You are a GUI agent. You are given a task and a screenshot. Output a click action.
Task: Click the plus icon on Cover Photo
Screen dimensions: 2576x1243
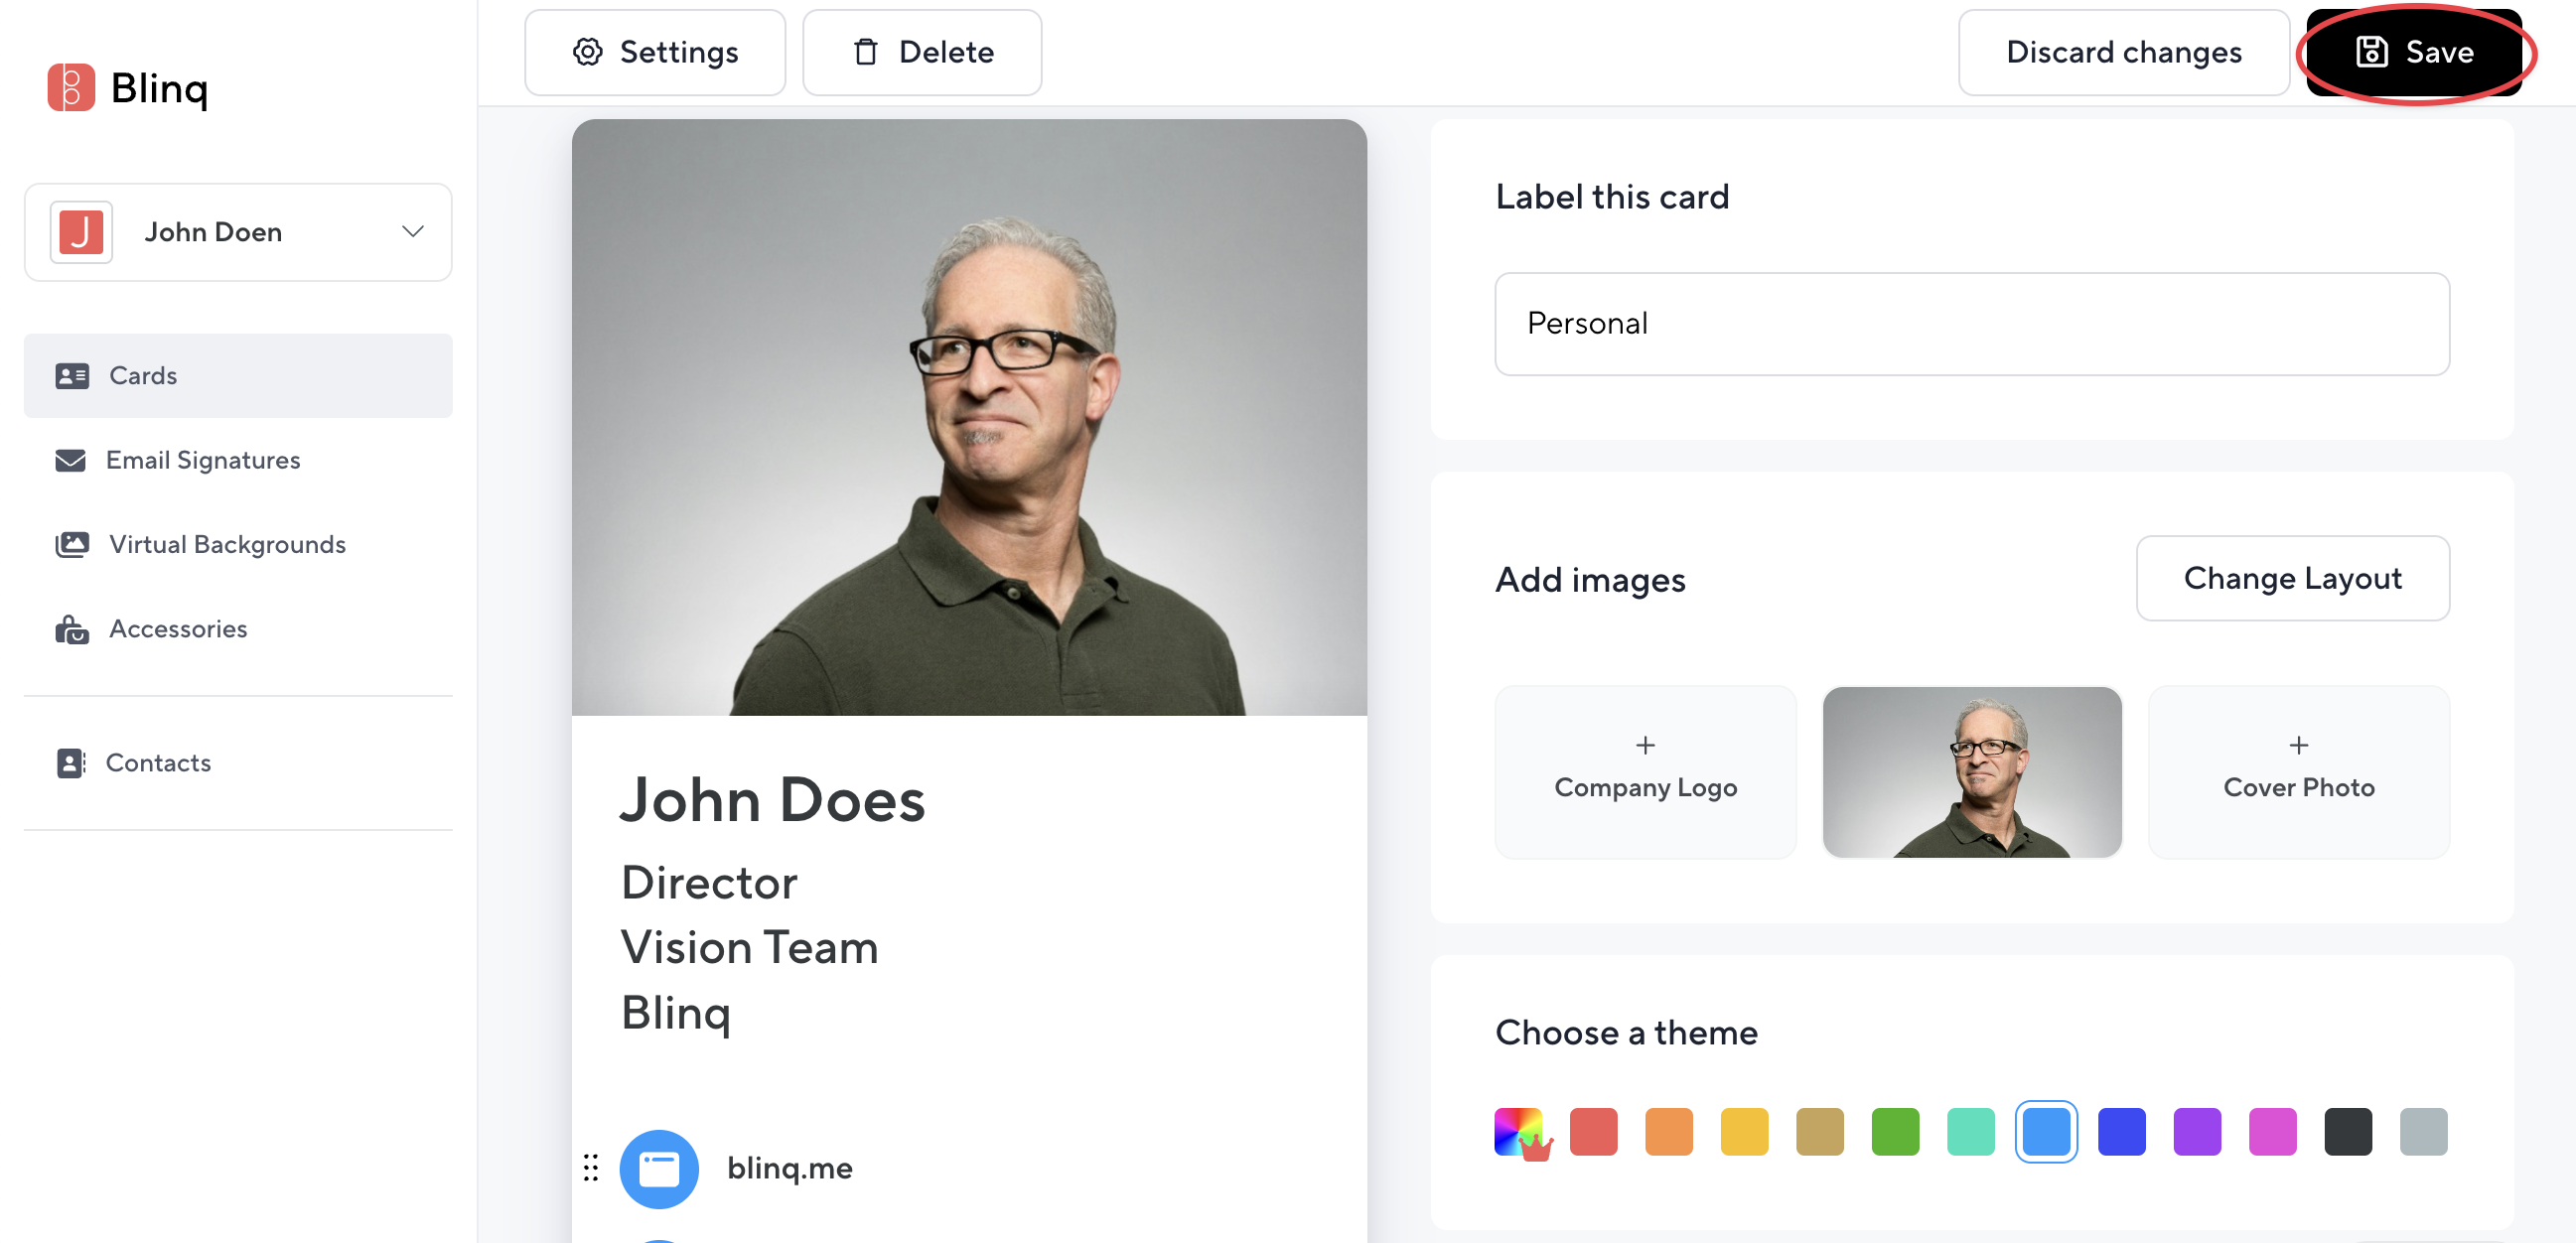2299,745
